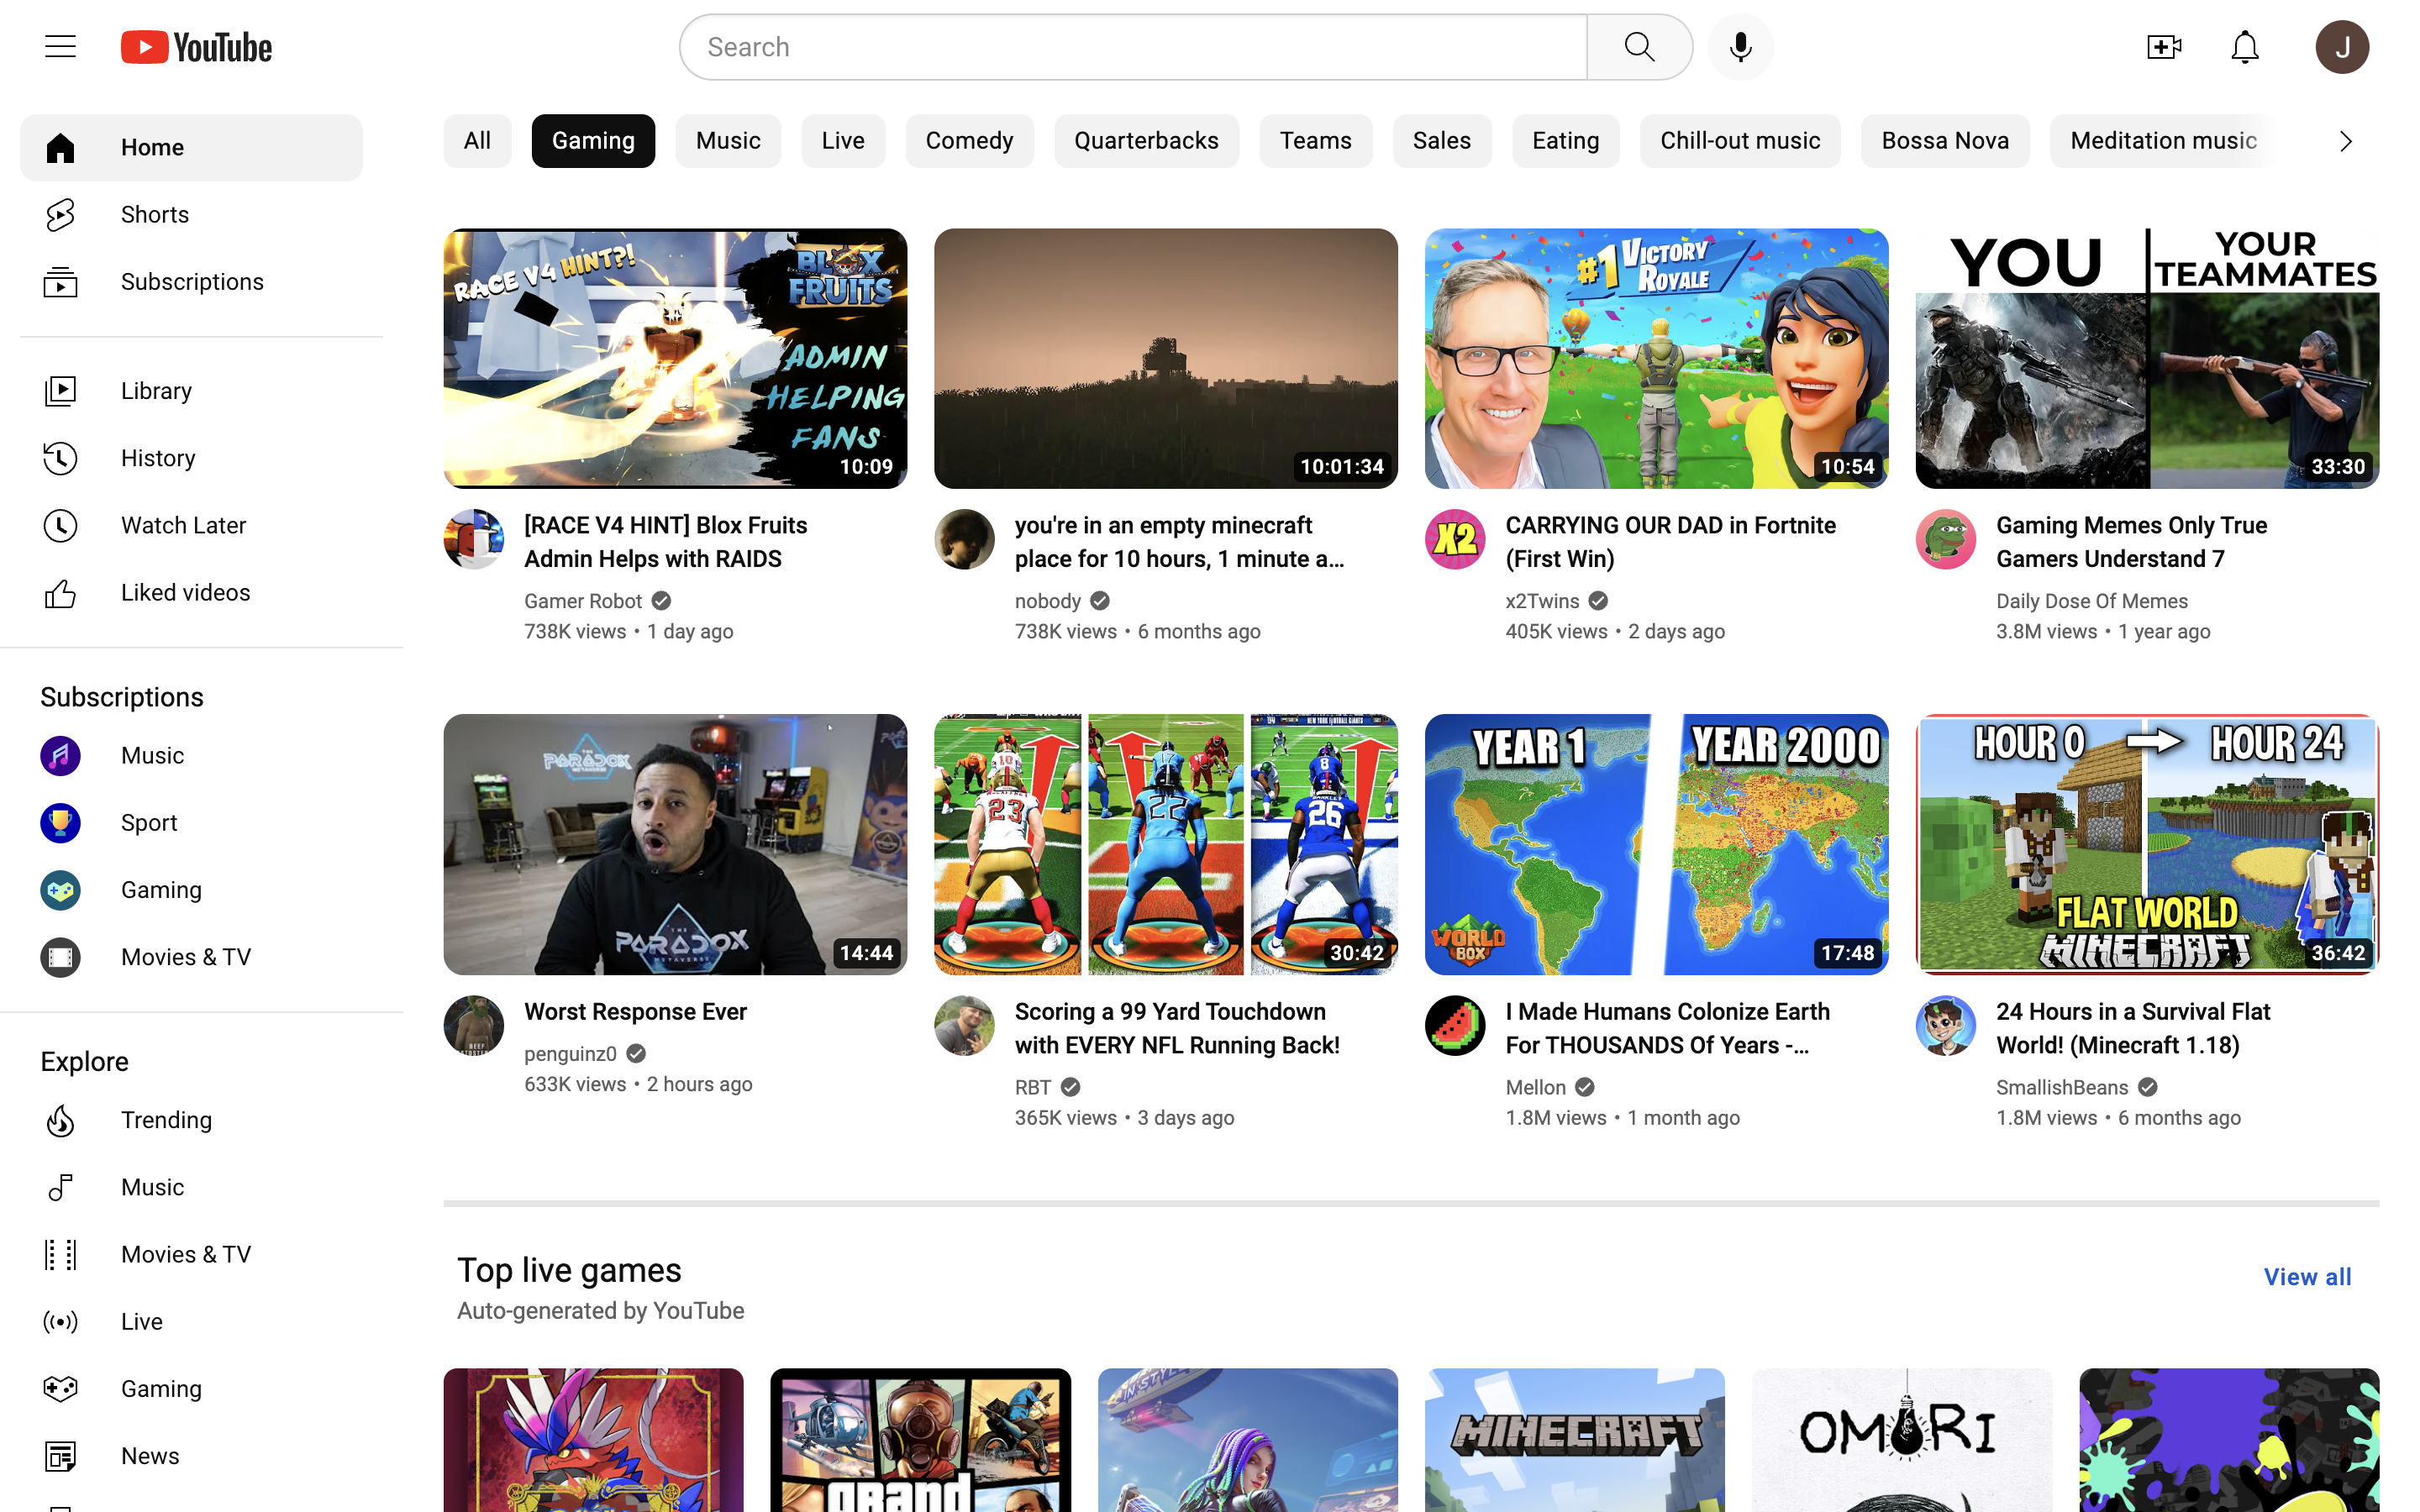Image resolution: width=2420 pixels, height=1512 pixels.
Task: Open News under Explore
Action: tap(191, 1456)
